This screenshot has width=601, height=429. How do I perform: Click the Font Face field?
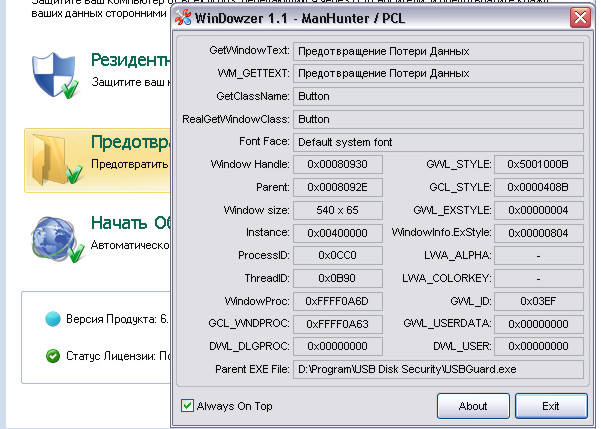pyautogui.click(x=438, y=142)
